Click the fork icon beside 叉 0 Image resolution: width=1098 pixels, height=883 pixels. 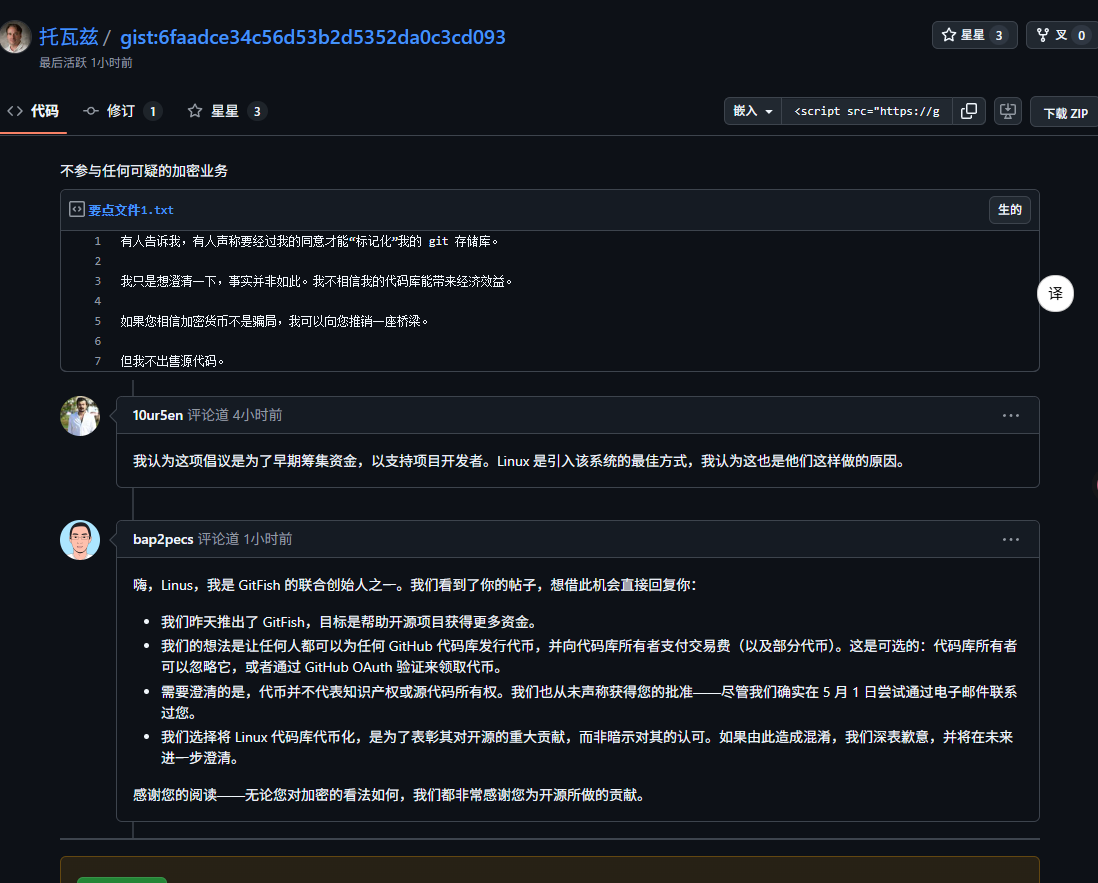(x=1042, y=35)
